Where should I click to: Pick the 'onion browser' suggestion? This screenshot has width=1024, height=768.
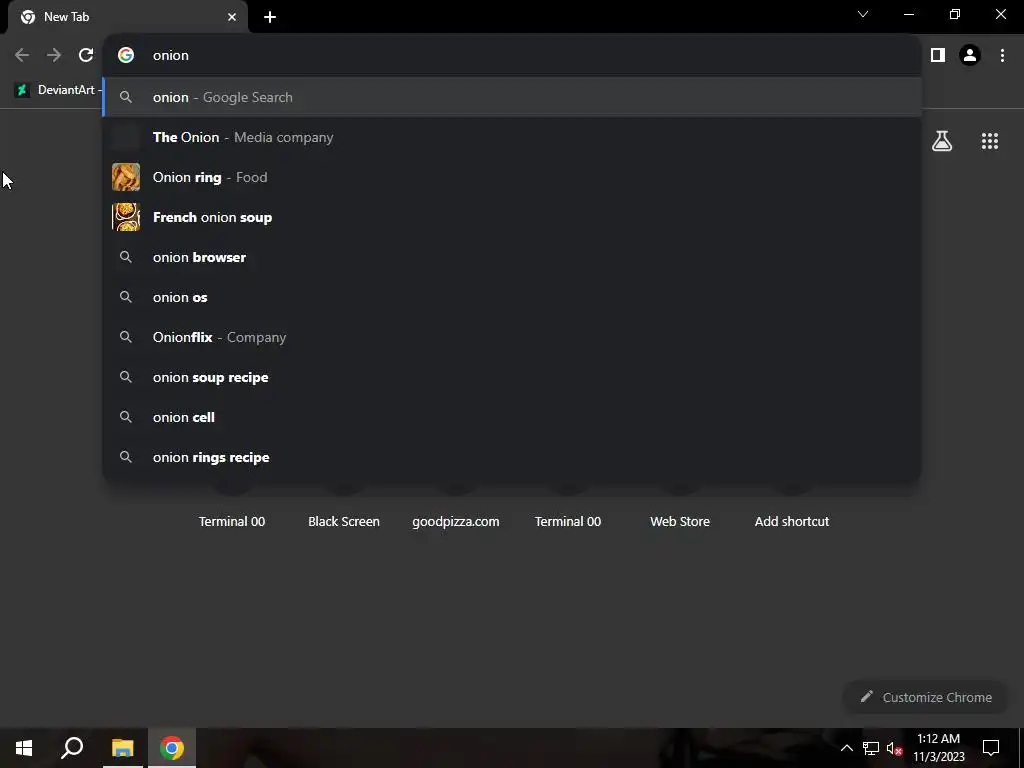point(512,257)
